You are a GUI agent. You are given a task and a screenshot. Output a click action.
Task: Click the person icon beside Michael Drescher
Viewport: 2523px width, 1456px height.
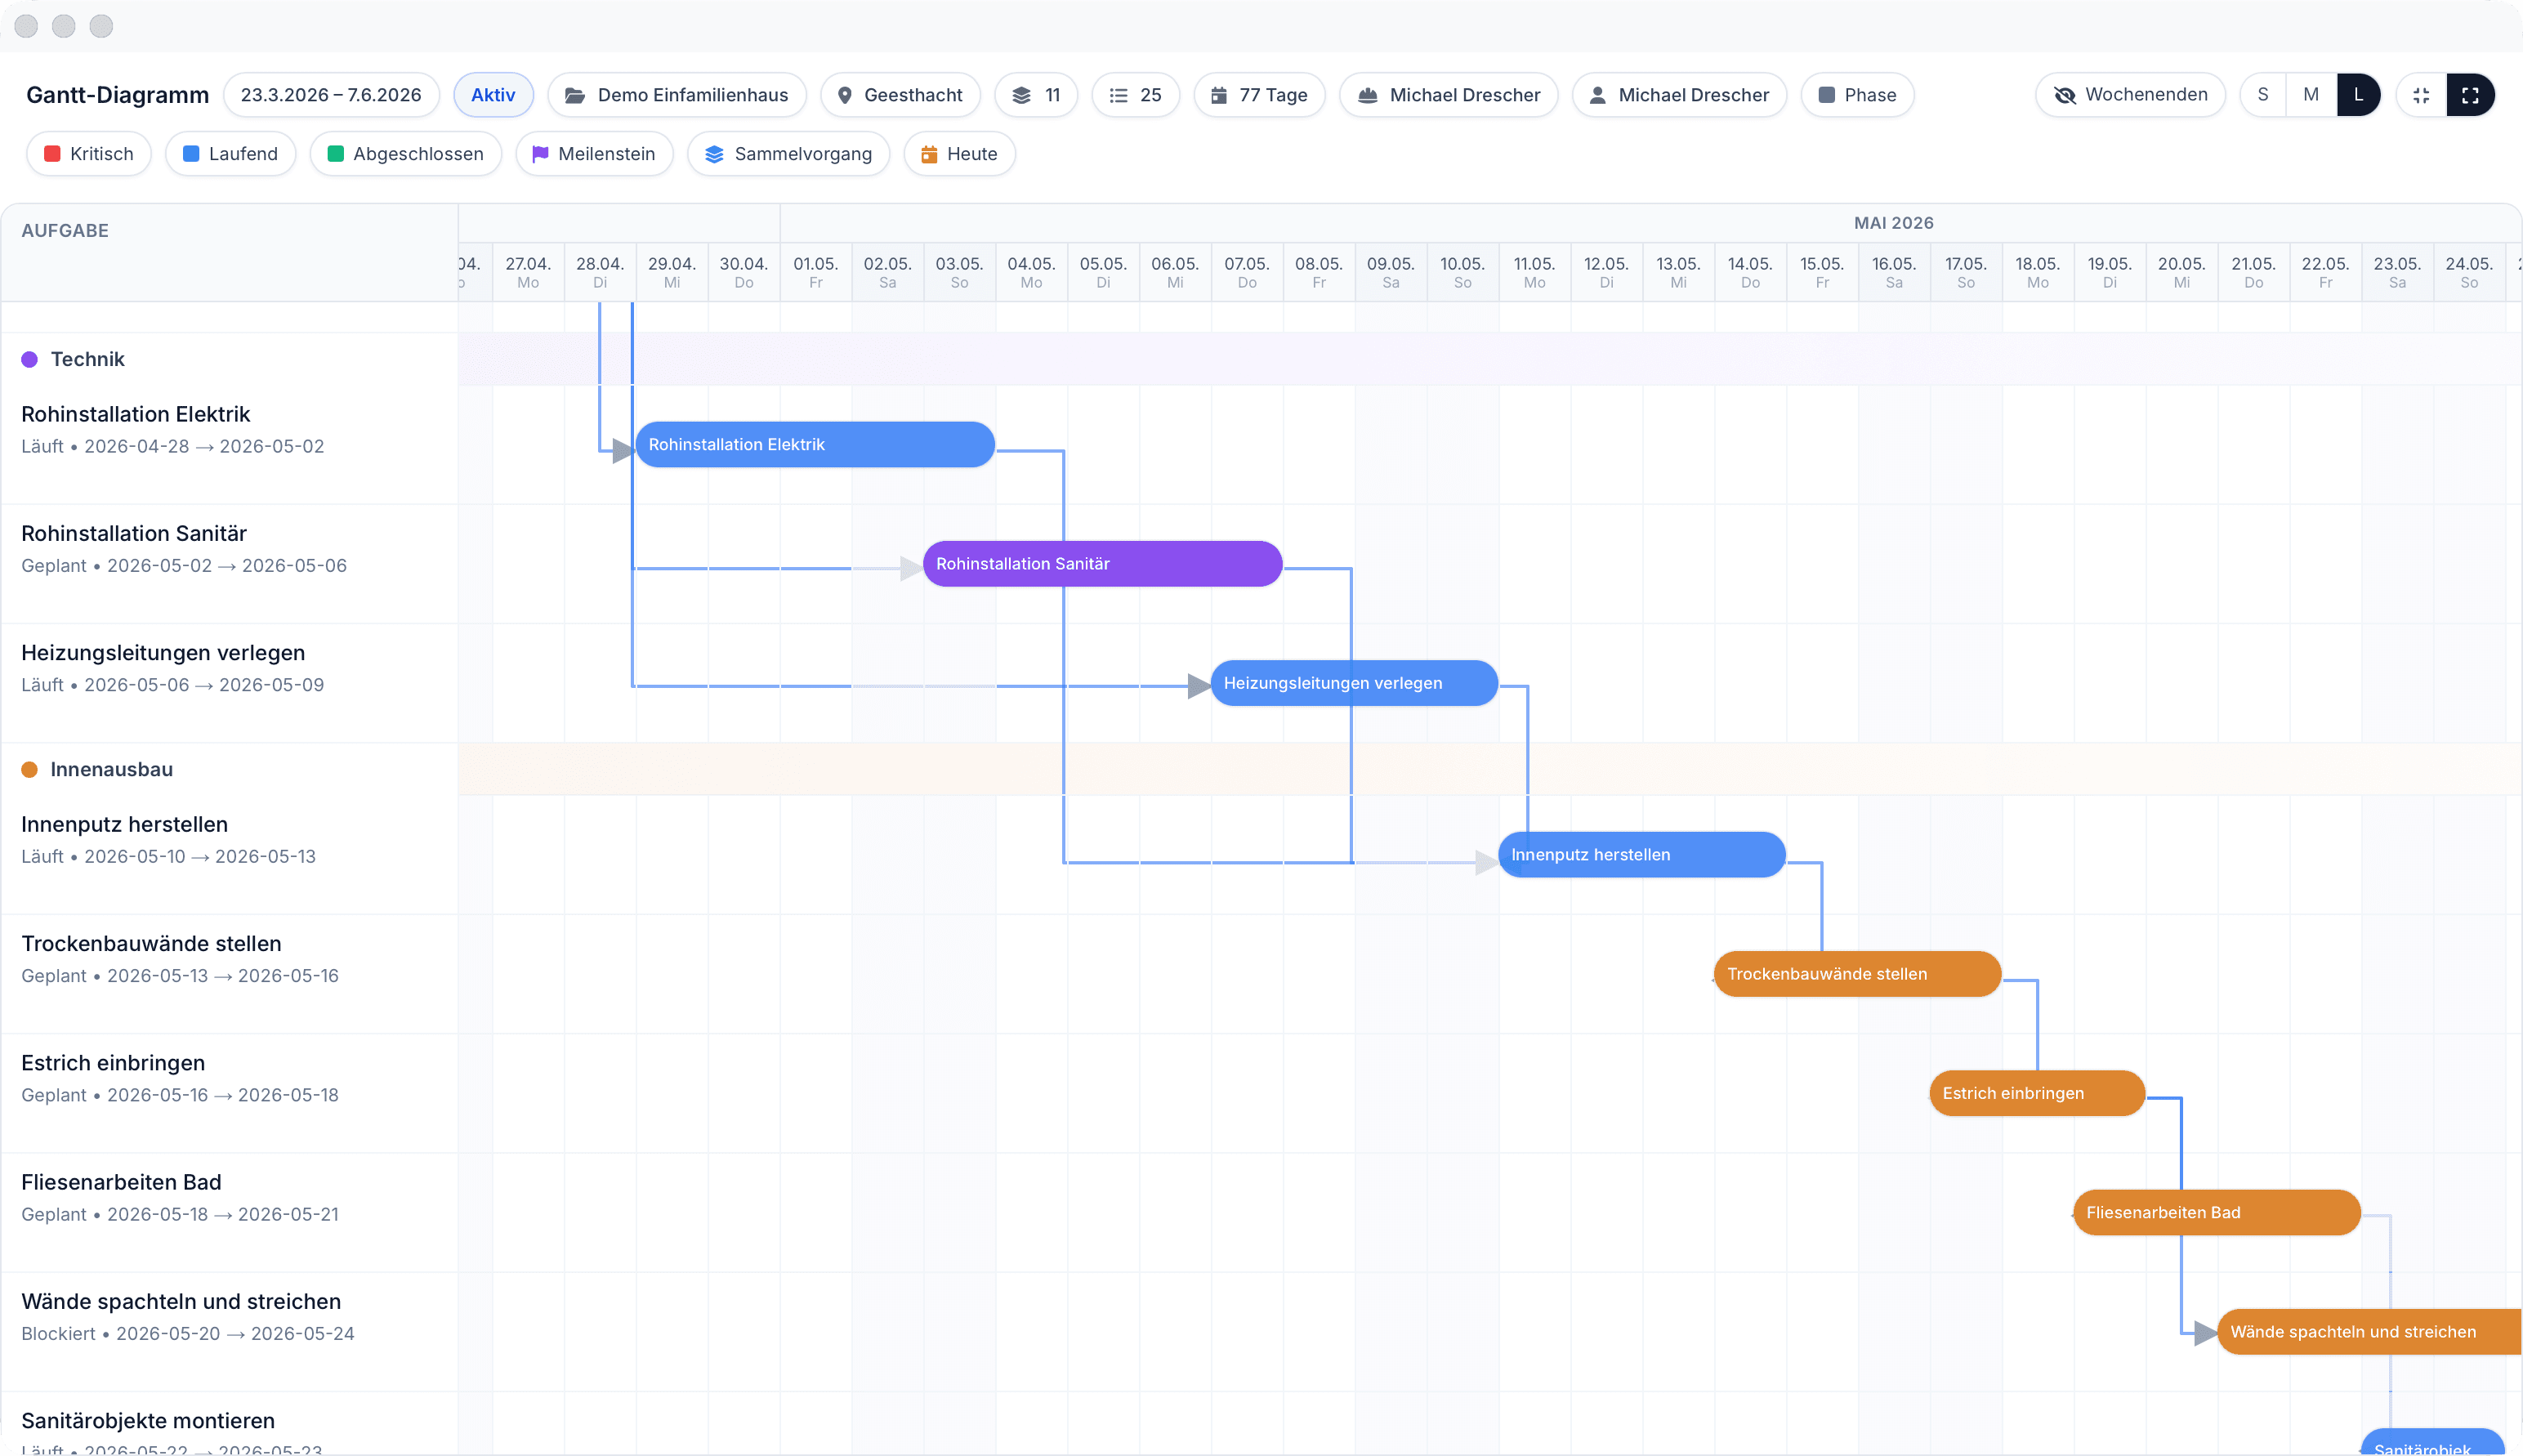pyautogui.click(x=1598, y=95)
